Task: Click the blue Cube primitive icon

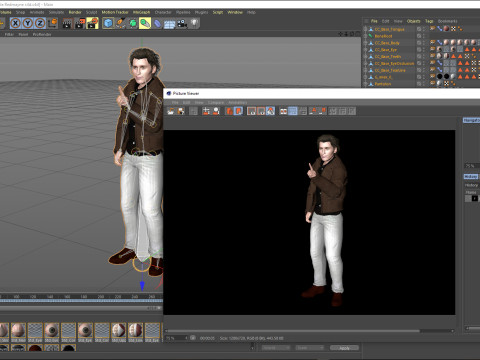Action: (x=108, y=23)
